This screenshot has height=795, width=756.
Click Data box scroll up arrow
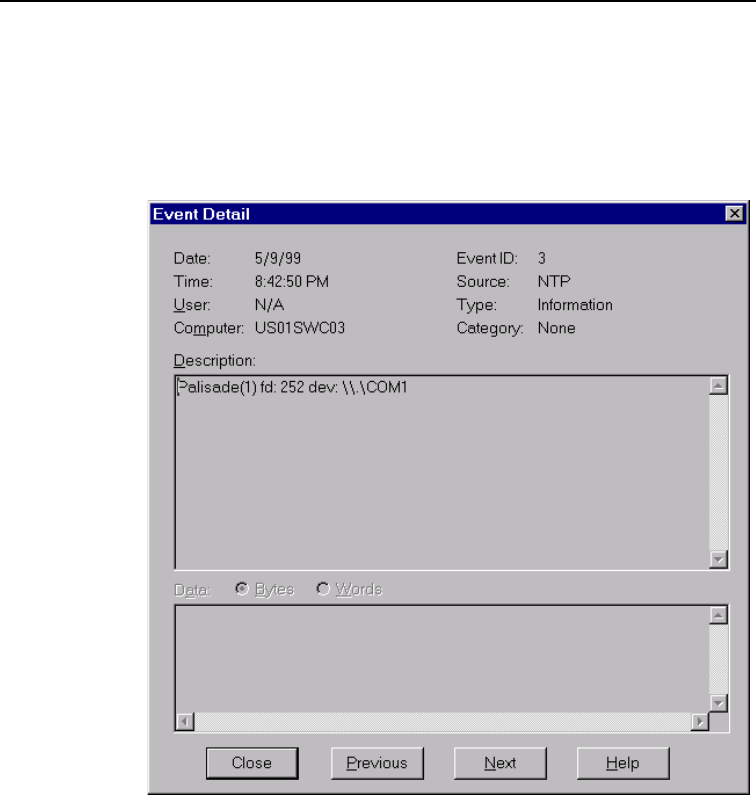pyautogui.click(x=718, y=615)
